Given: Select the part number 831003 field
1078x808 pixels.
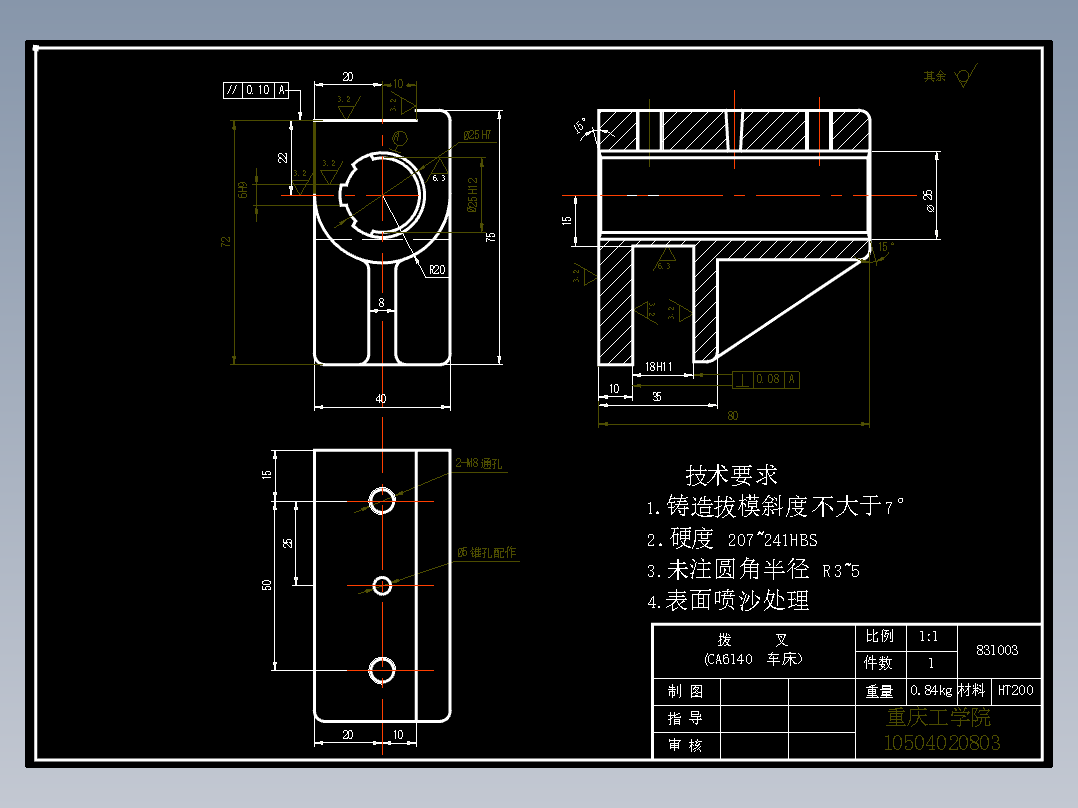Looking at the screenshot, I should coord(995,649).
